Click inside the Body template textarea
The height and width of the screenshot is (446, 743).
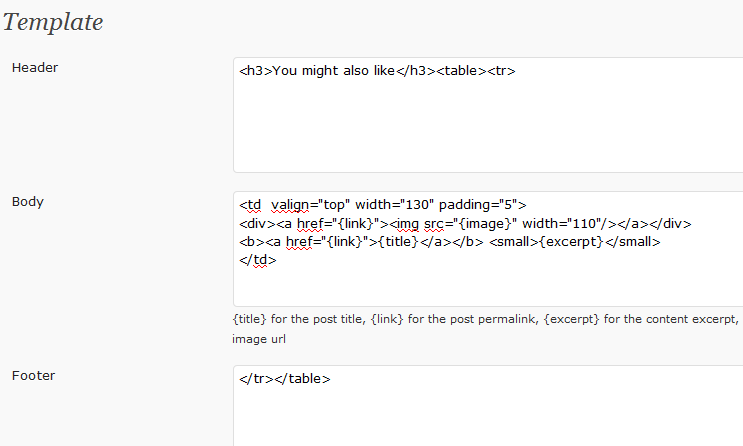488,249
